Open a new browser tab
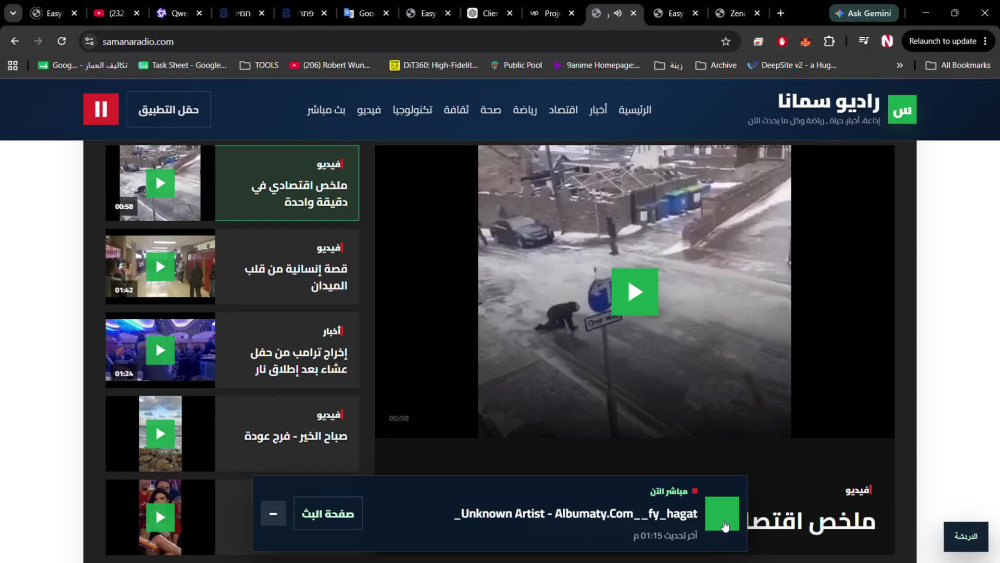The height and width of the screenshot is (563, 1000). [780, 13]
